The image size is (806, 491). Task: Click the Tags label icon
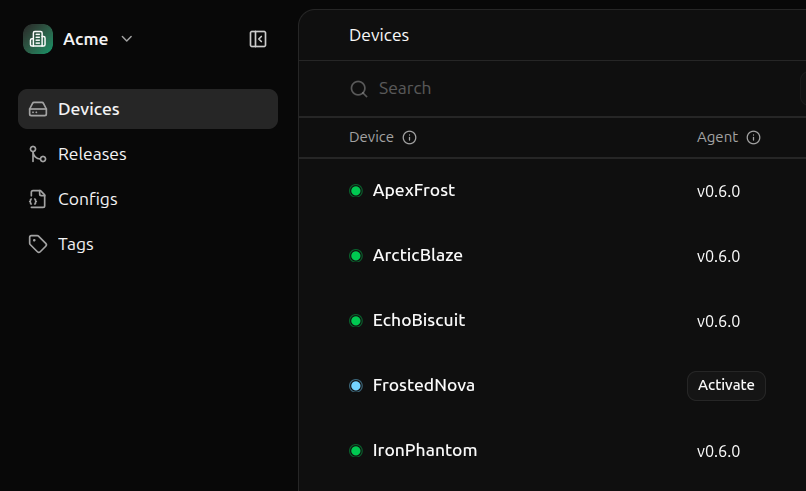tap(38, 244)
